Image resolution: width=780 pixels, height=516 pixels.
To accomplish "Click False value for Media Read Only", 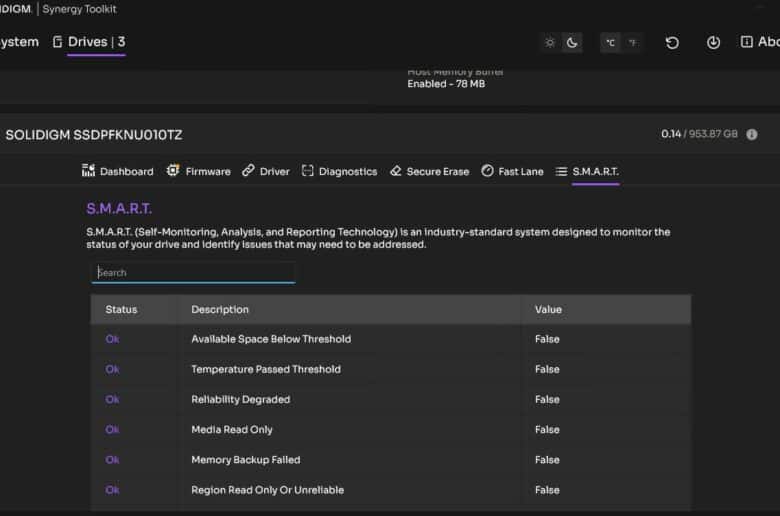I will pos(547,429).
